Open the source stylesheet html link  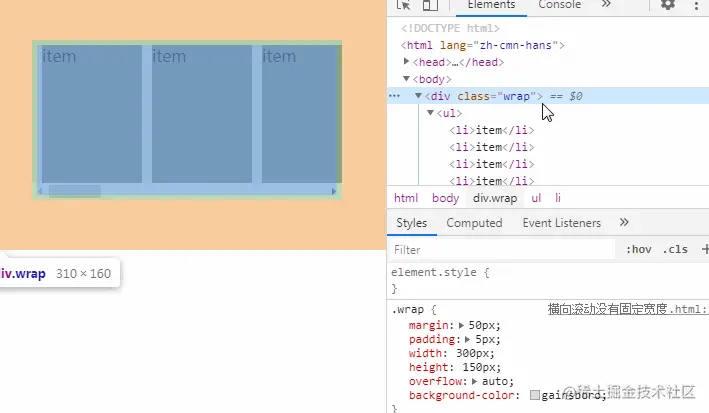click(628, 309)
